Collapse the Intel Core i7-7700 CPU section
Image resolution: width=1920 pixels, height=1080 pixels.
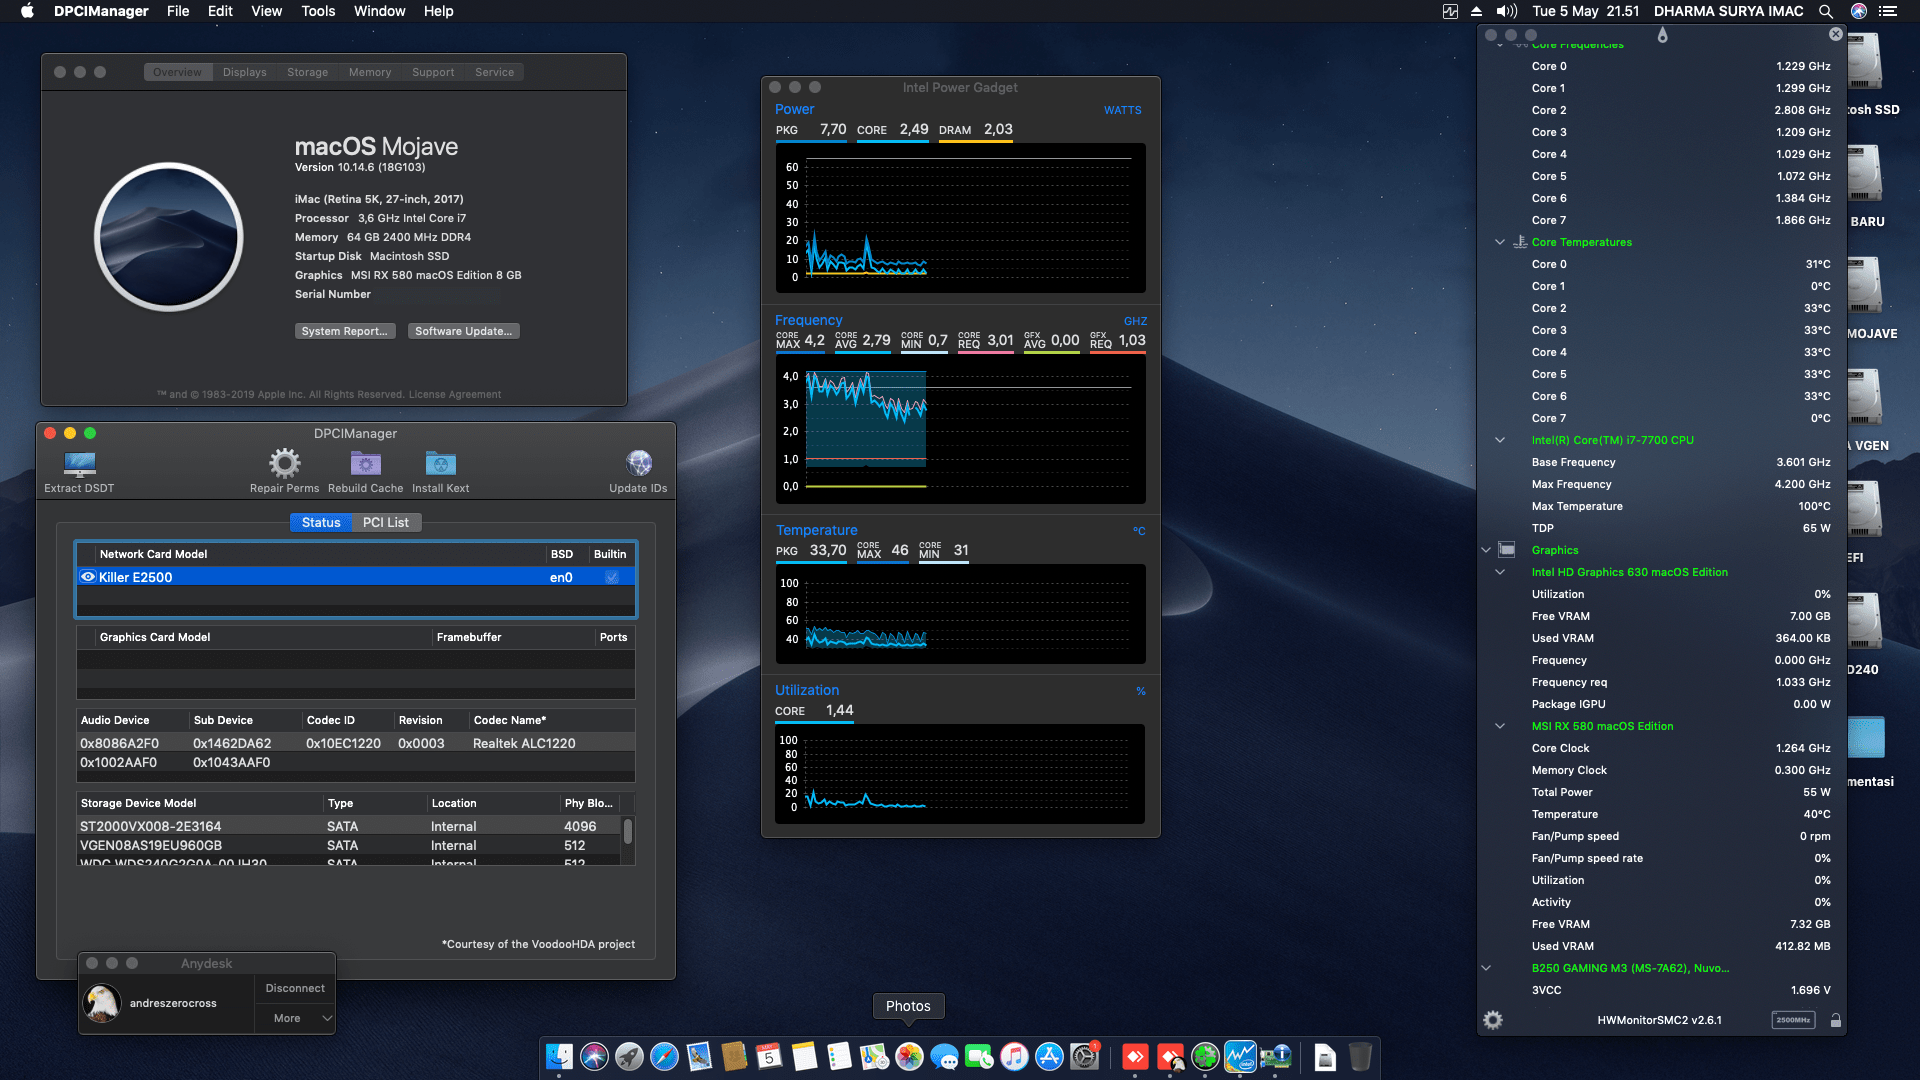(x=1500, y=440)
